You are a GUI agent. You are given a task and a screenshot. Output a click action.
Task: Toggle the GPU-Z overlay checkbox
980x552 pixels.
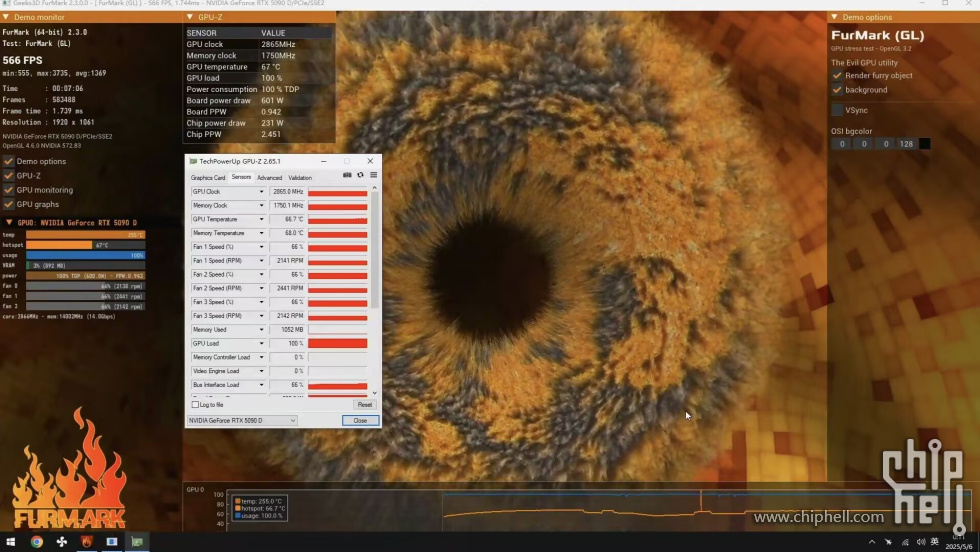click(8, 176)
